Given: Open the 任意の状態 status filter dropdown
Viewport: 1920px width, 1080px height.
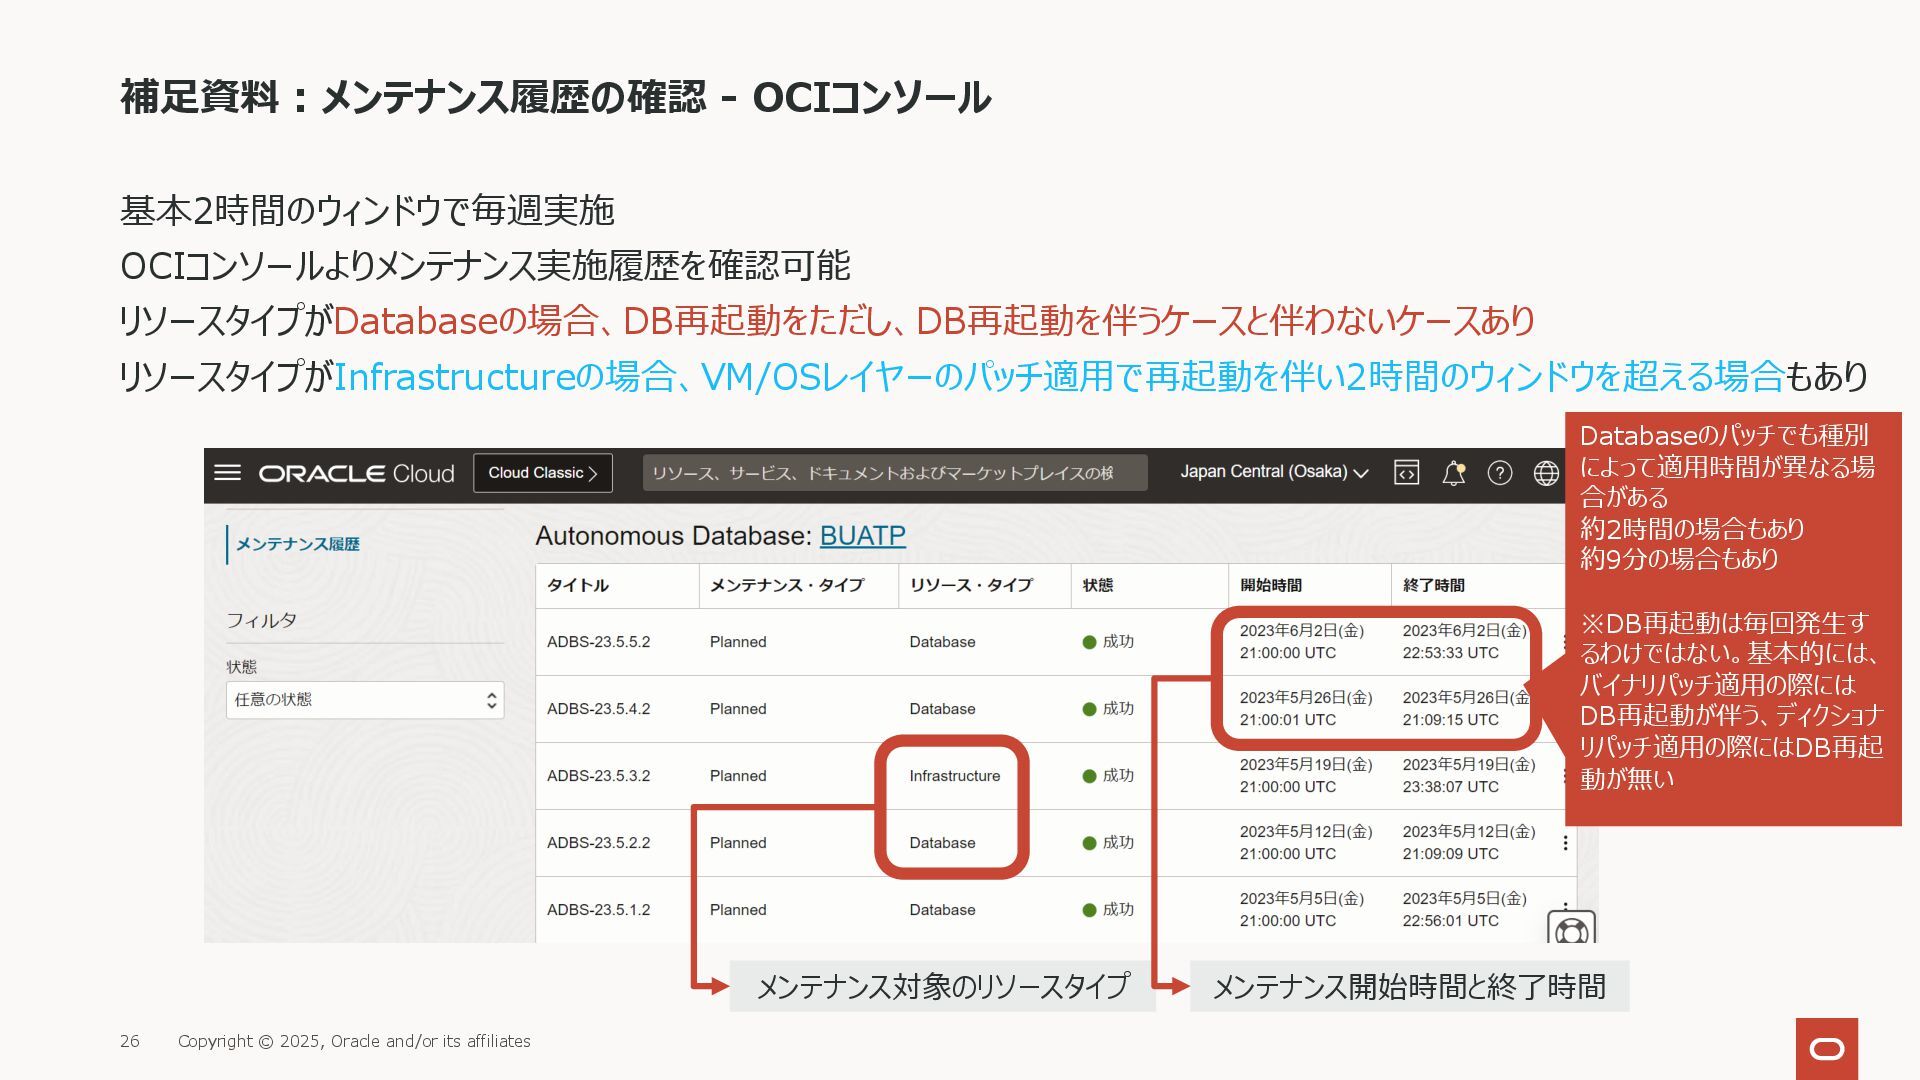Looking at the screenshot, I should (x=365, y=700).
